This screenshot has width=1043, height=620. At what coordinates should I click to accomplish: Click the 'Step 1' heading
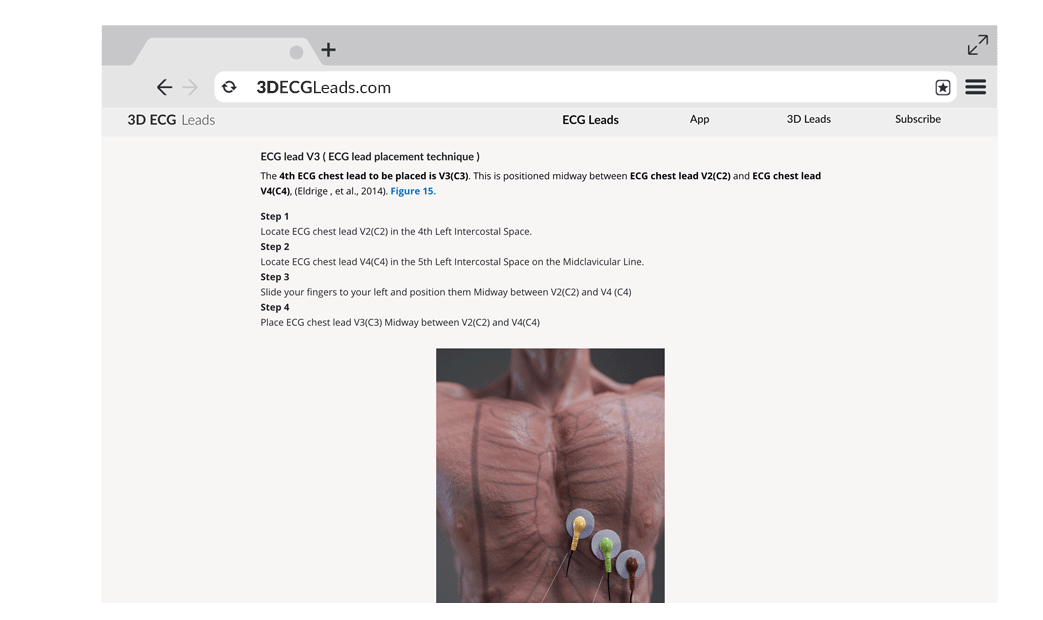[x=275, y=216]
